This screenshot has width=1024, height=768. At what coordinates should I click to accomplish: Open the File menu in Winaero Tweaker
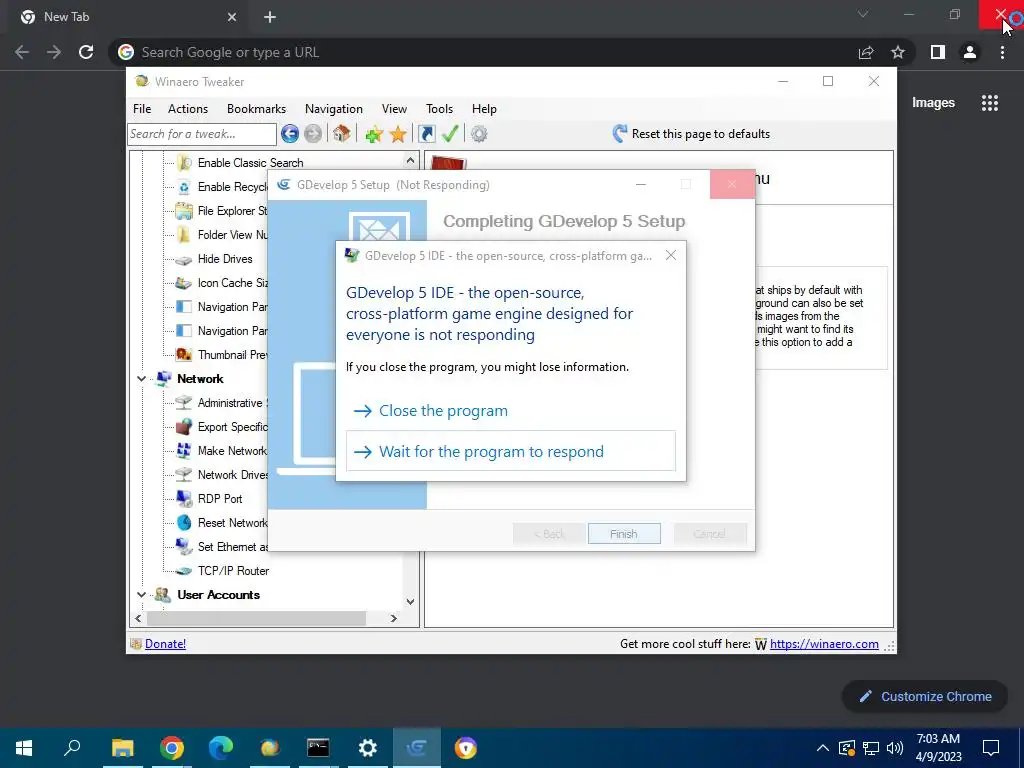point(142,108)
